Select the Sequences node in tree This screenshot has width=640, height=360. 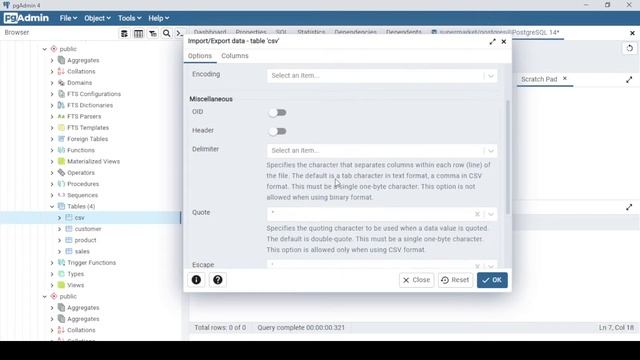pos(82,195)
